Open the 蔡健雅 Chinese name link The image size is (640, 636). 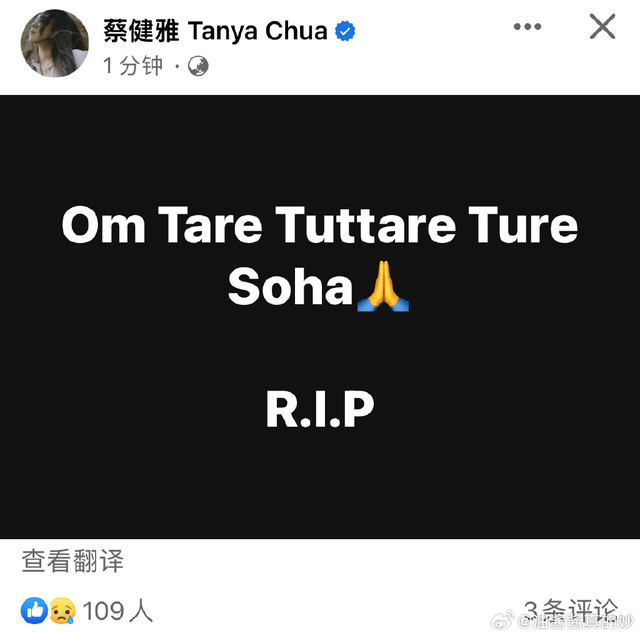coord(141,31)
